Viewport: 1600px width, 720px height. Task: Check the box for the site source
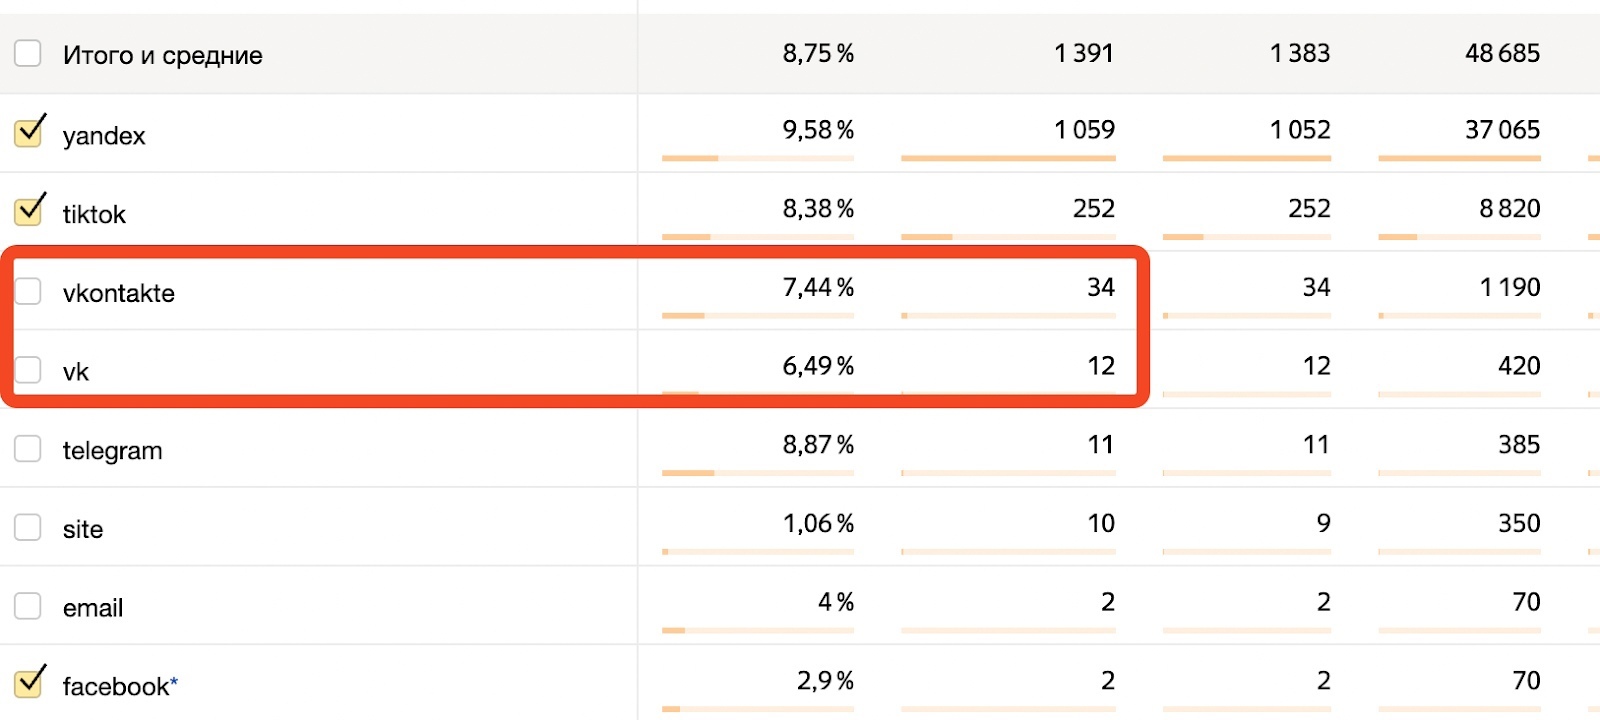click(x=28, y=527)
